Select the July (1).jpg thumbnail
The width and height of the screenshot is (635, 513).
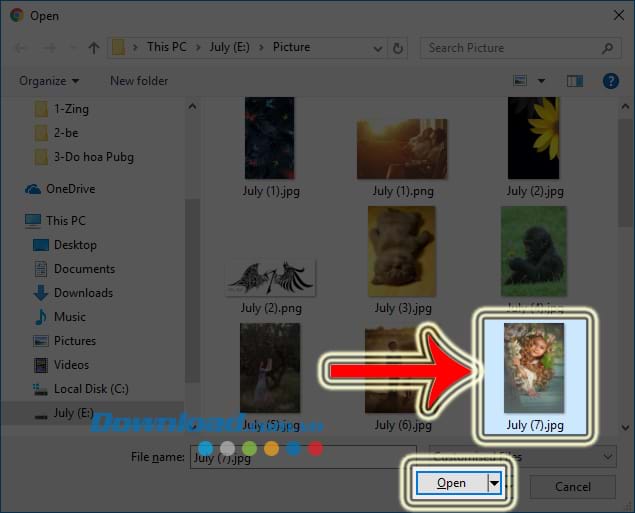point(270,138)
